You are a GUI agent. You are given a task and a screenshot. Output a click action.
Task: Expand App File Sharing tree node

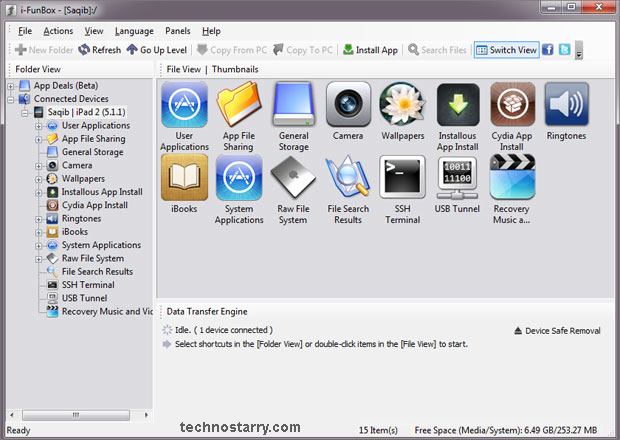[39, 140]
